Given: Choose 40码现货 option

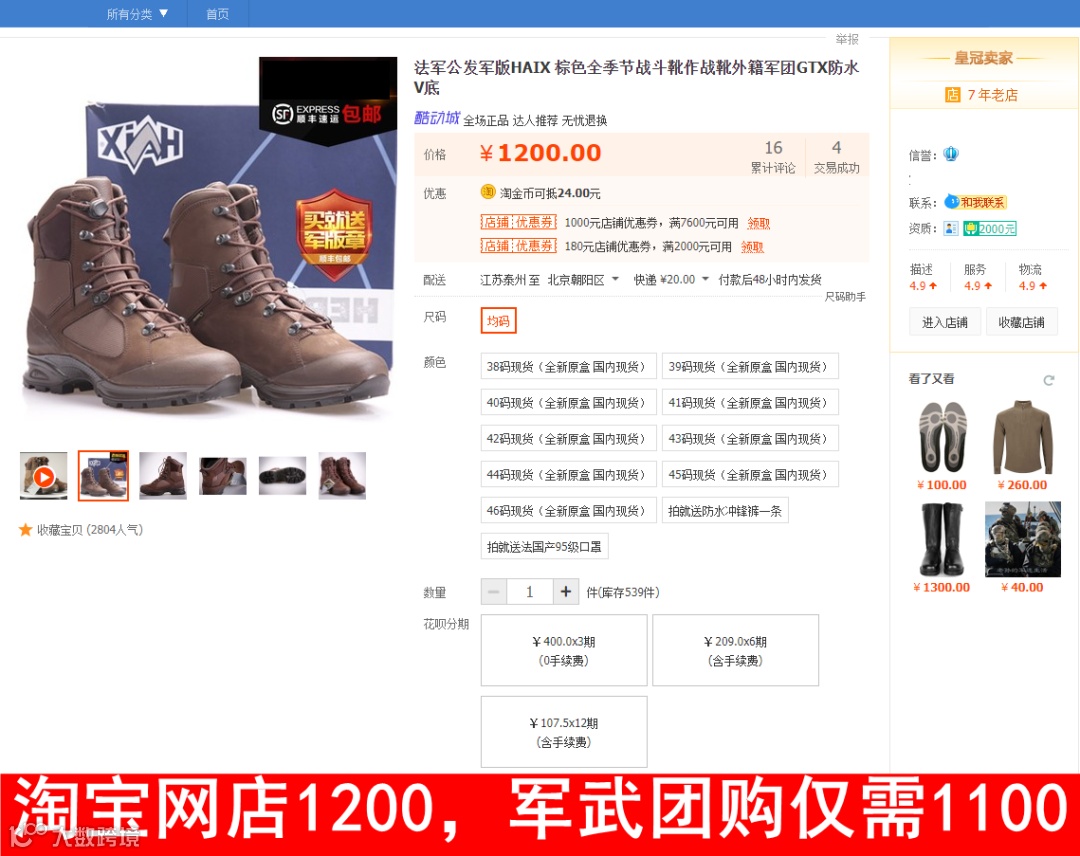Looking at the screenshot, I should click(x=568, y=402).
